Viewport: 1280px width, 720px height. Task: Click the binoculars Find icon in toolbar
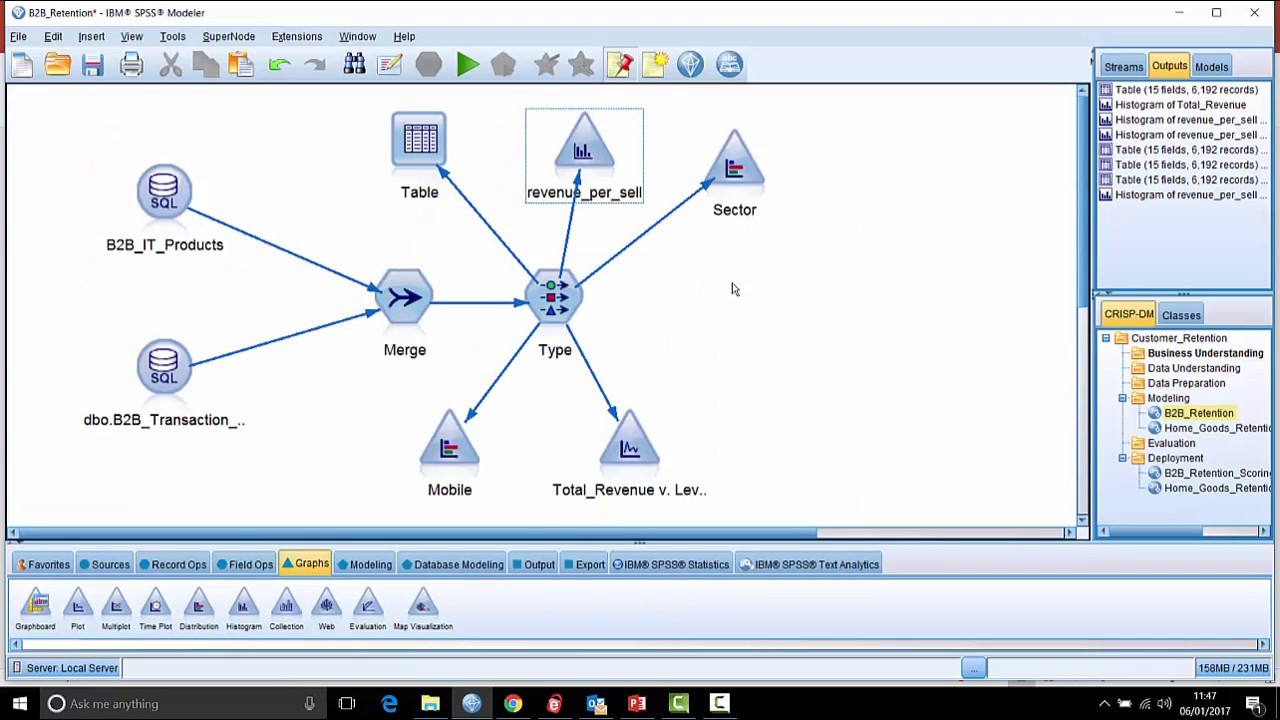point(354,65)
